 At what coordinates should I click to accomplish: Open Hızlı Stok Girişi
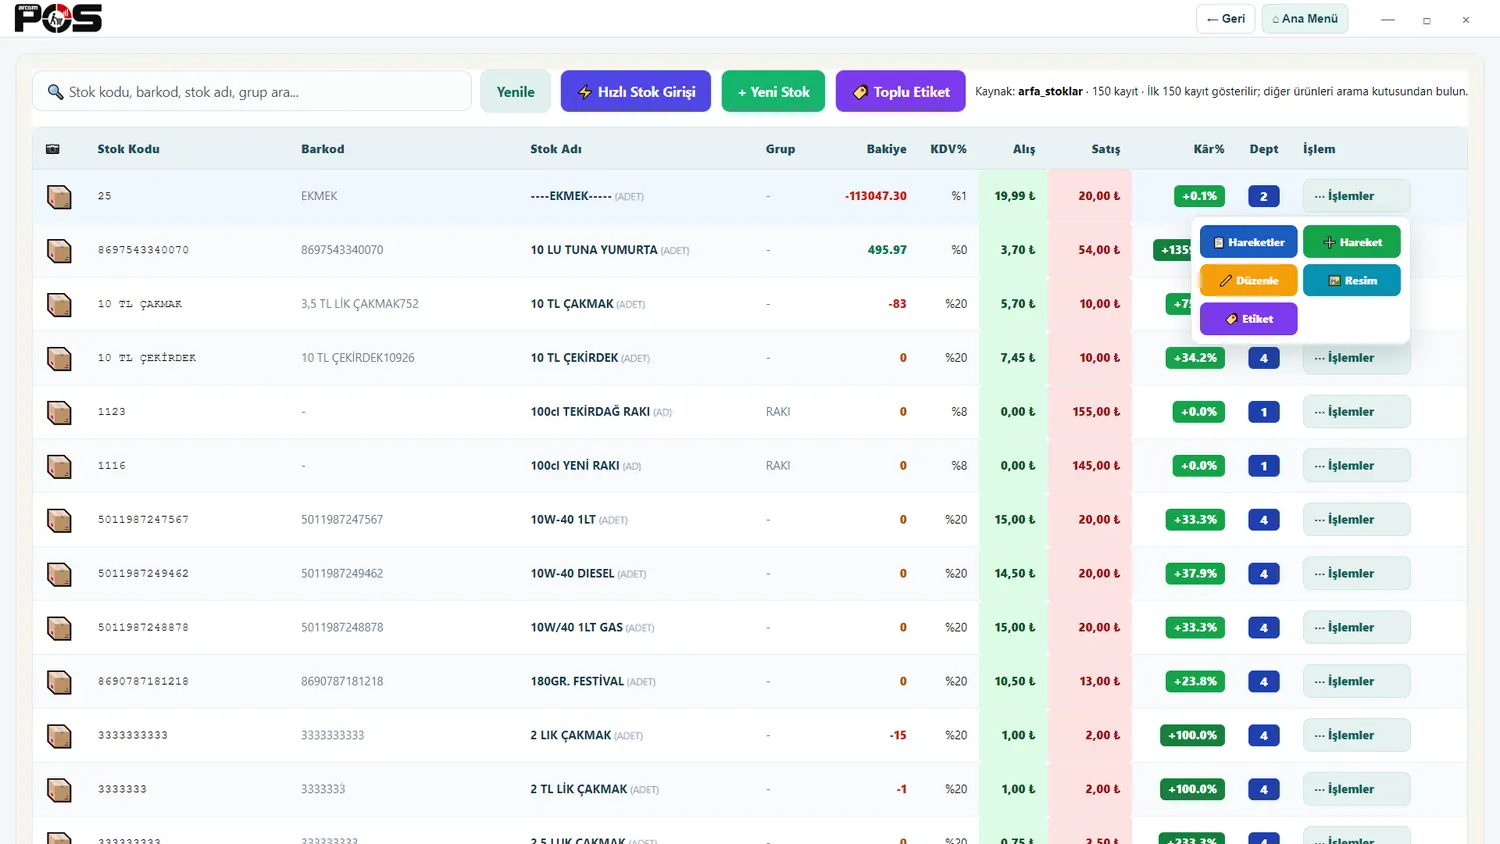tap(636, 91)
